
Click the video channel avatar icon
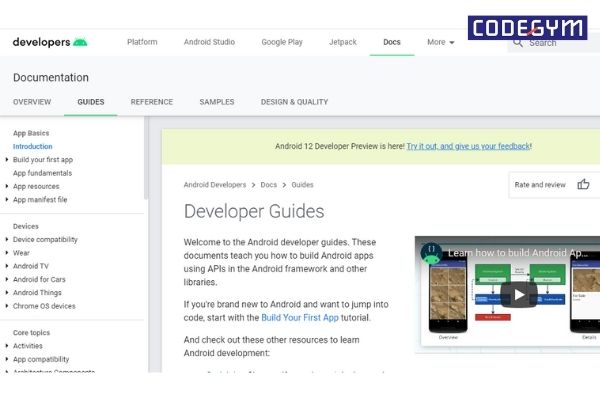pyautogui.click(x=433, y=252)
